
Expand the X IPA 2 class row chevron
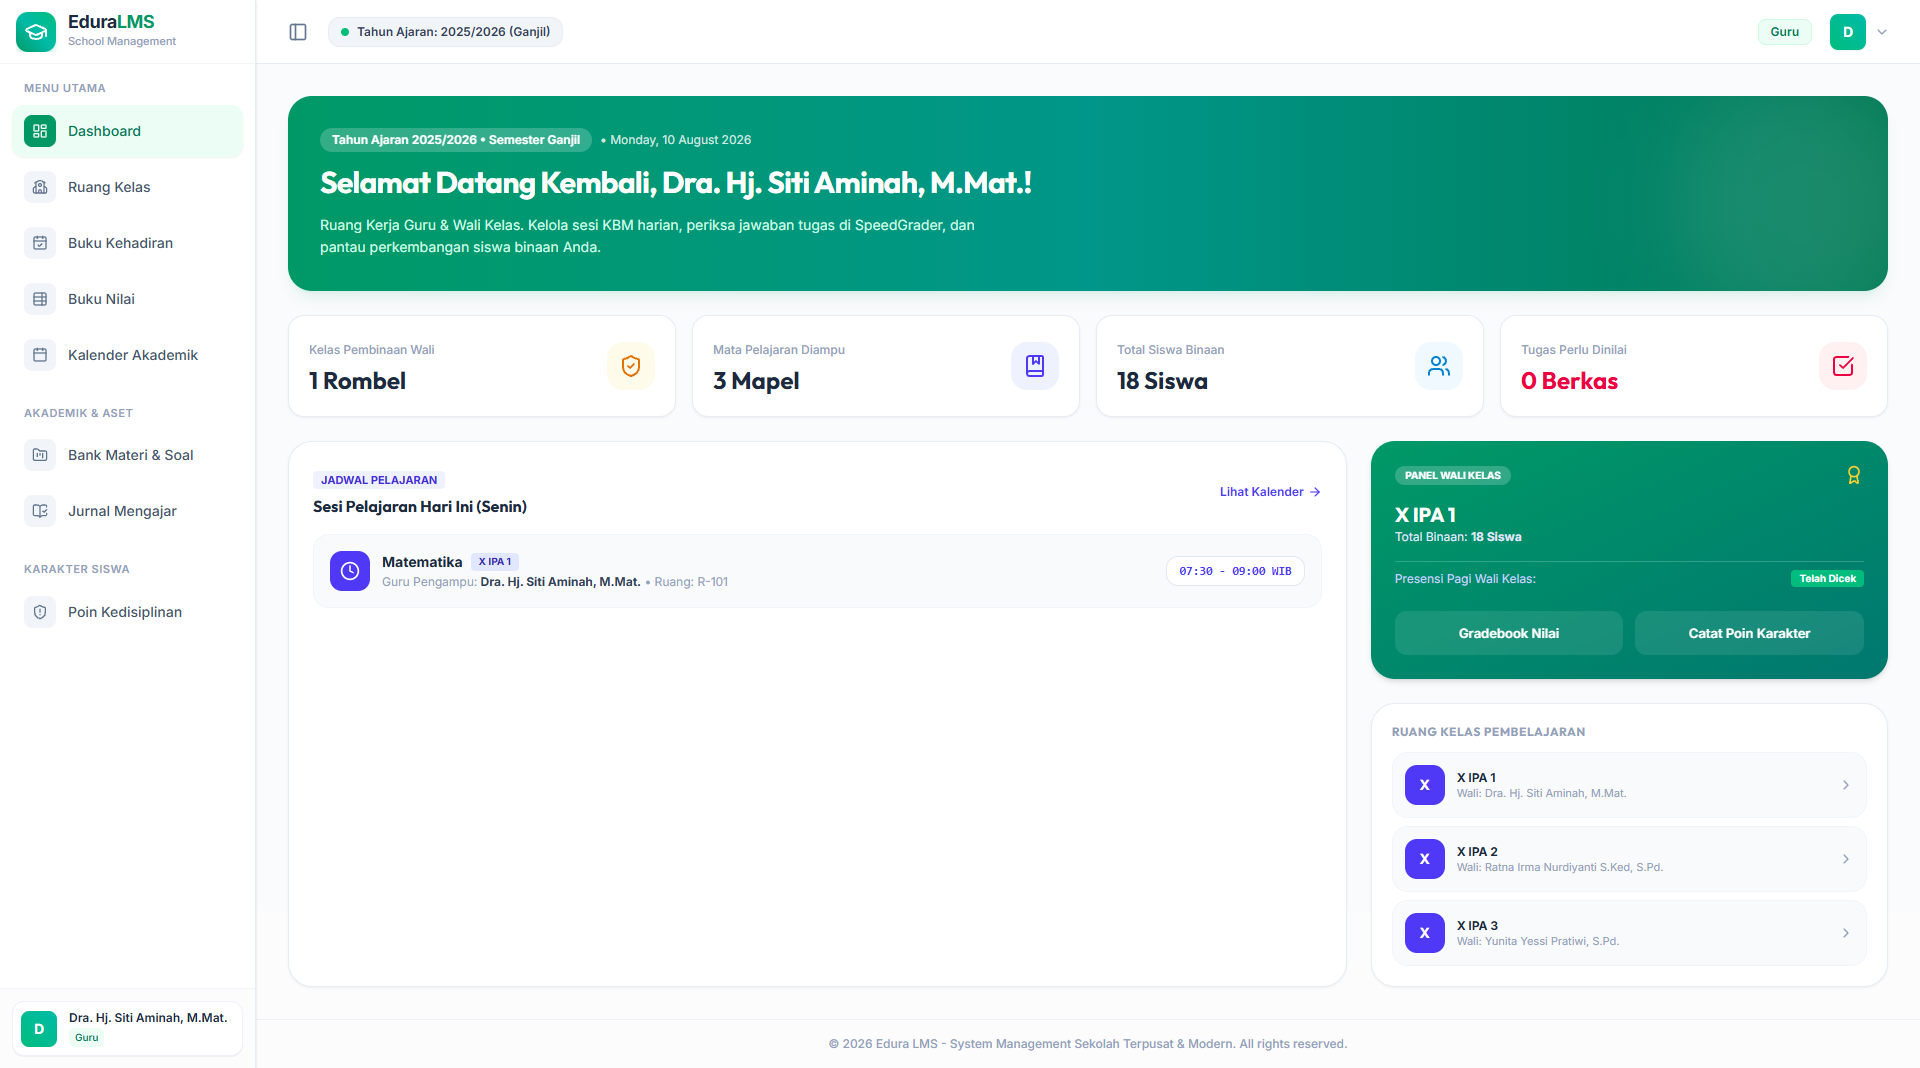click(1846, 859)
